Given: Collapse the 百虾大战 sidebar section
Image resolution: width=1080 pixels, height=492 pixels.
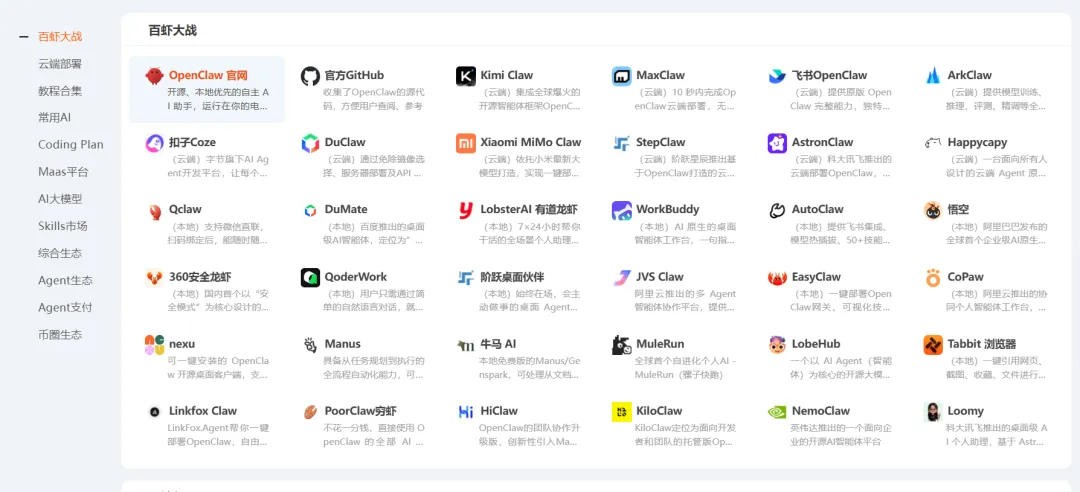Looking at the screenshot, I should (x=24, y=37).
